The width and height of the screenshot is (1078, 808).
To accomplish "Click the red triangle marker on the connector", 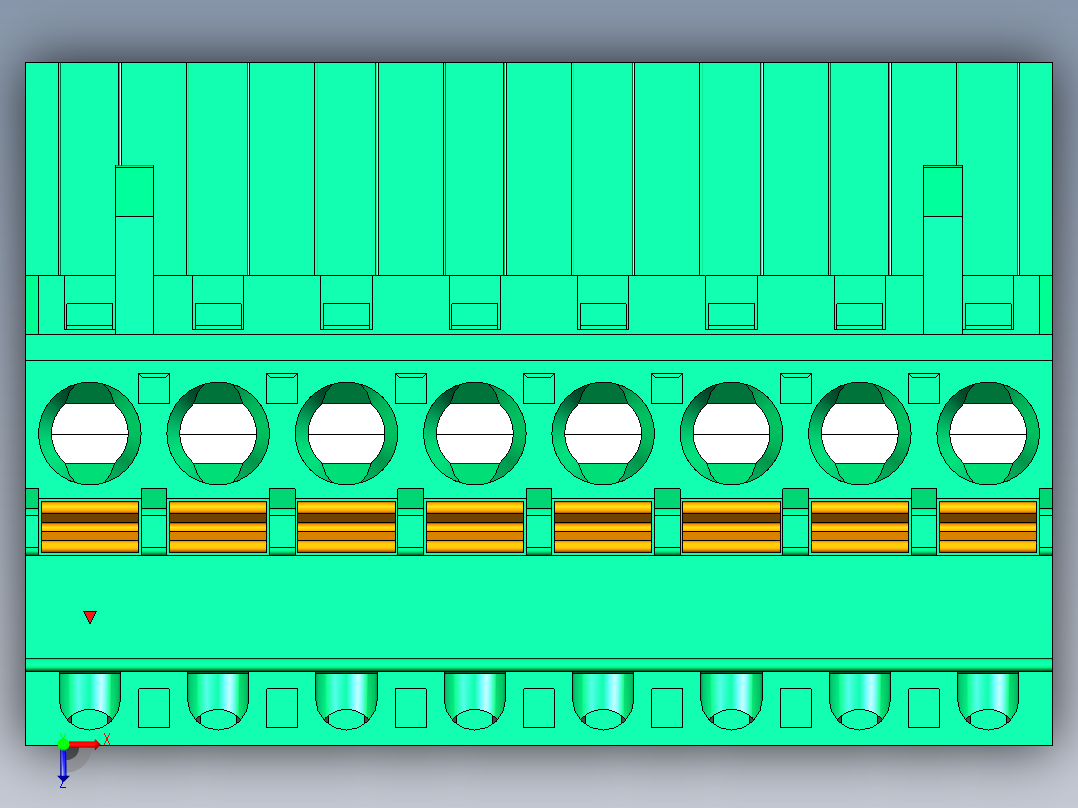I will click(x=89, y=617).
